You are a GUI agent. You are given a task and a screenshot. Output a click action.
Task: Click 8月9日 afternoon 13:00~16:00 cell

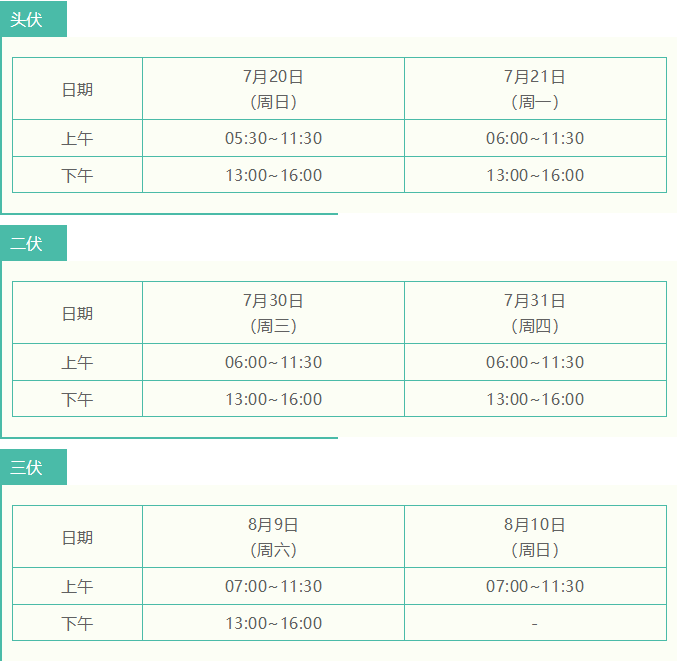click(x=273, y=623)
